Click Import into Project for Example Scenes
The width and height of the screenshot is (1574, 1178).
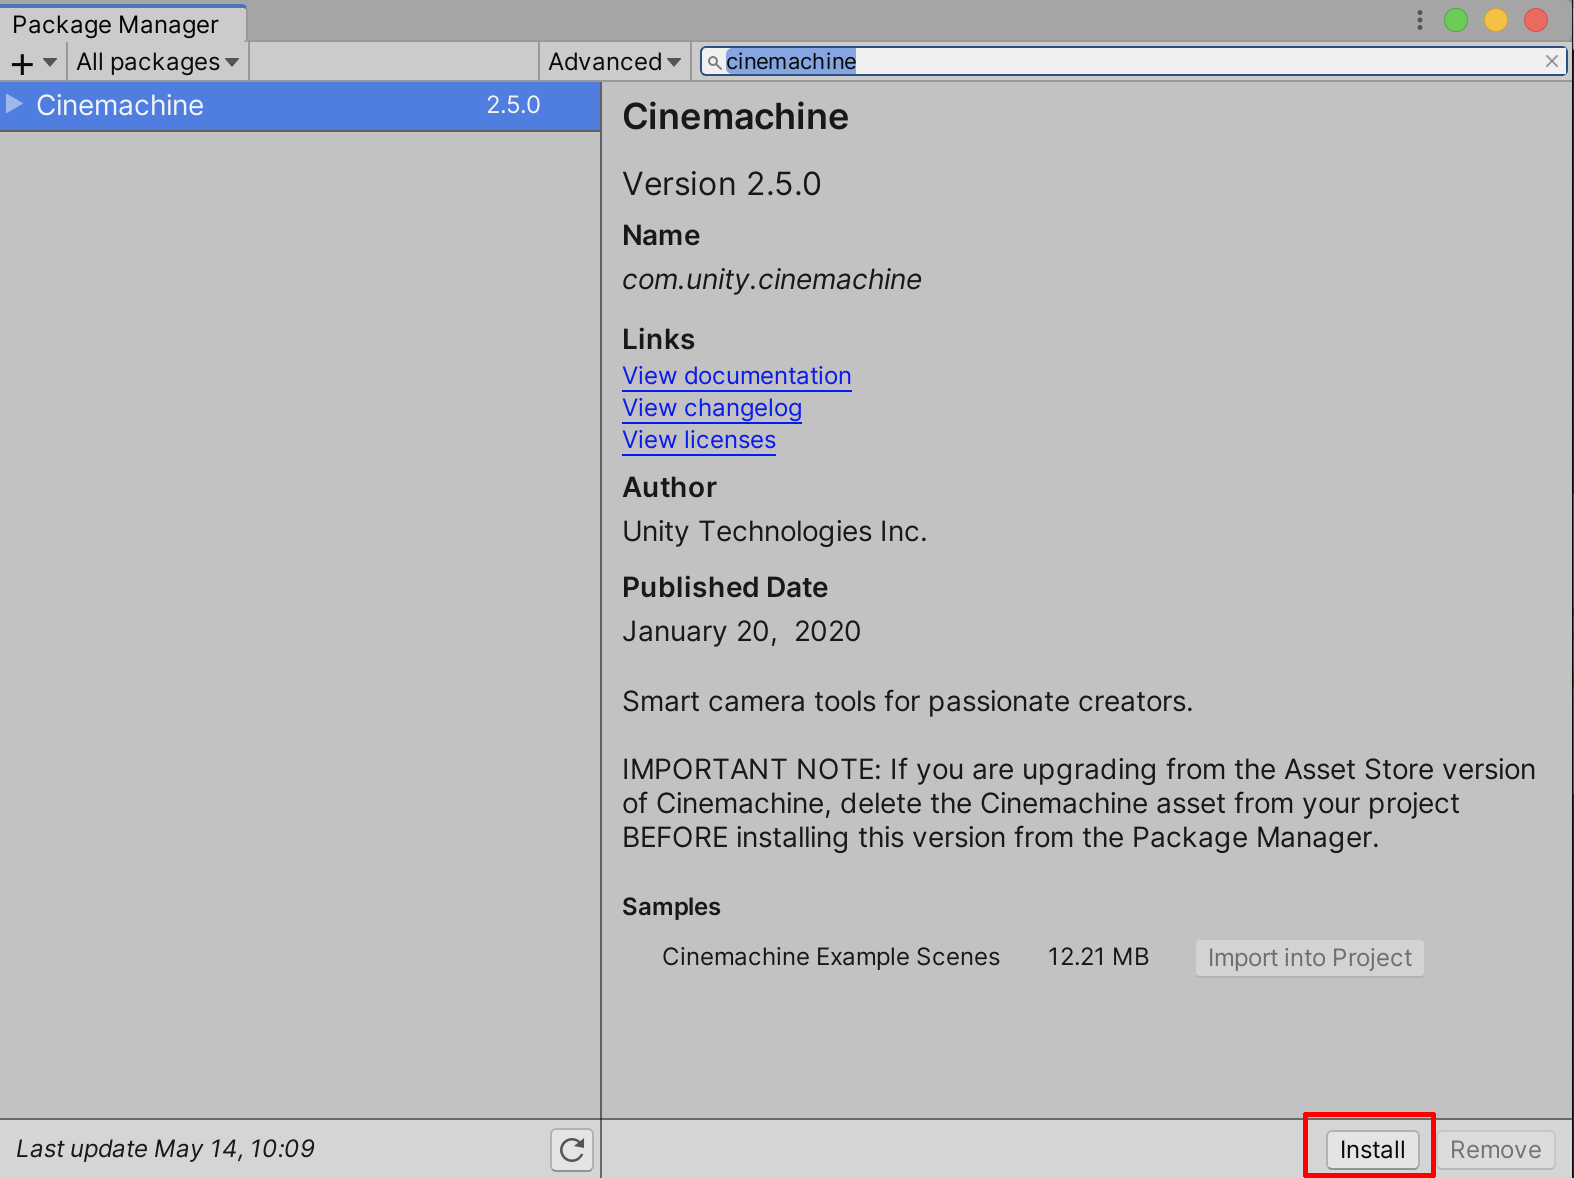click(1309, 958)
